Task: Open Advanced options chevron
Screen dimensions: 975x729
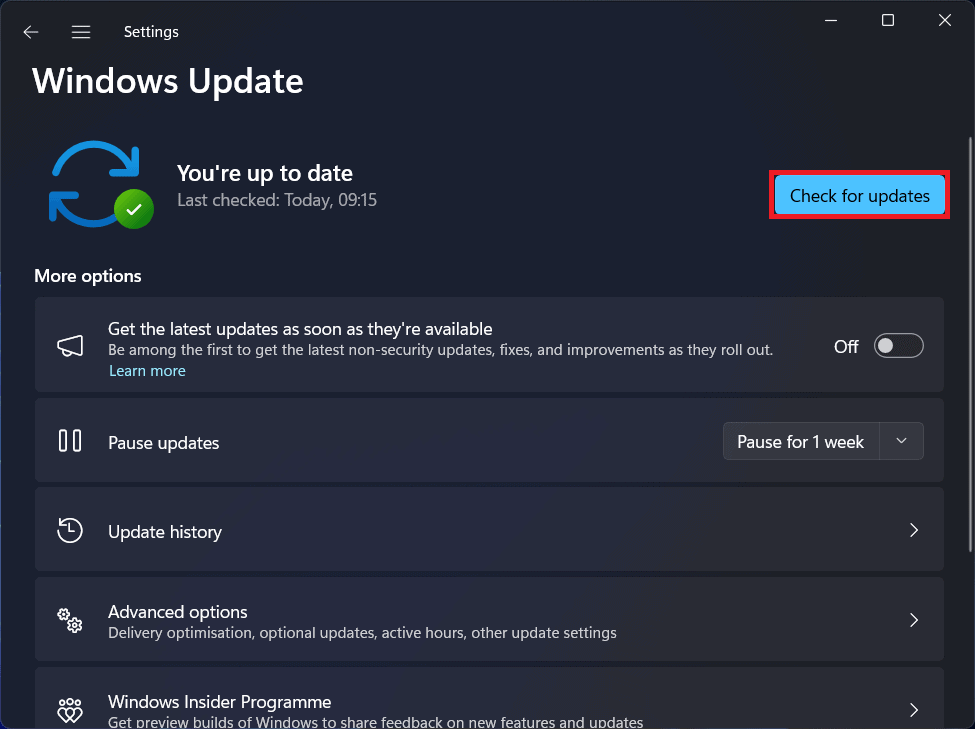Action: coord(914,620)
